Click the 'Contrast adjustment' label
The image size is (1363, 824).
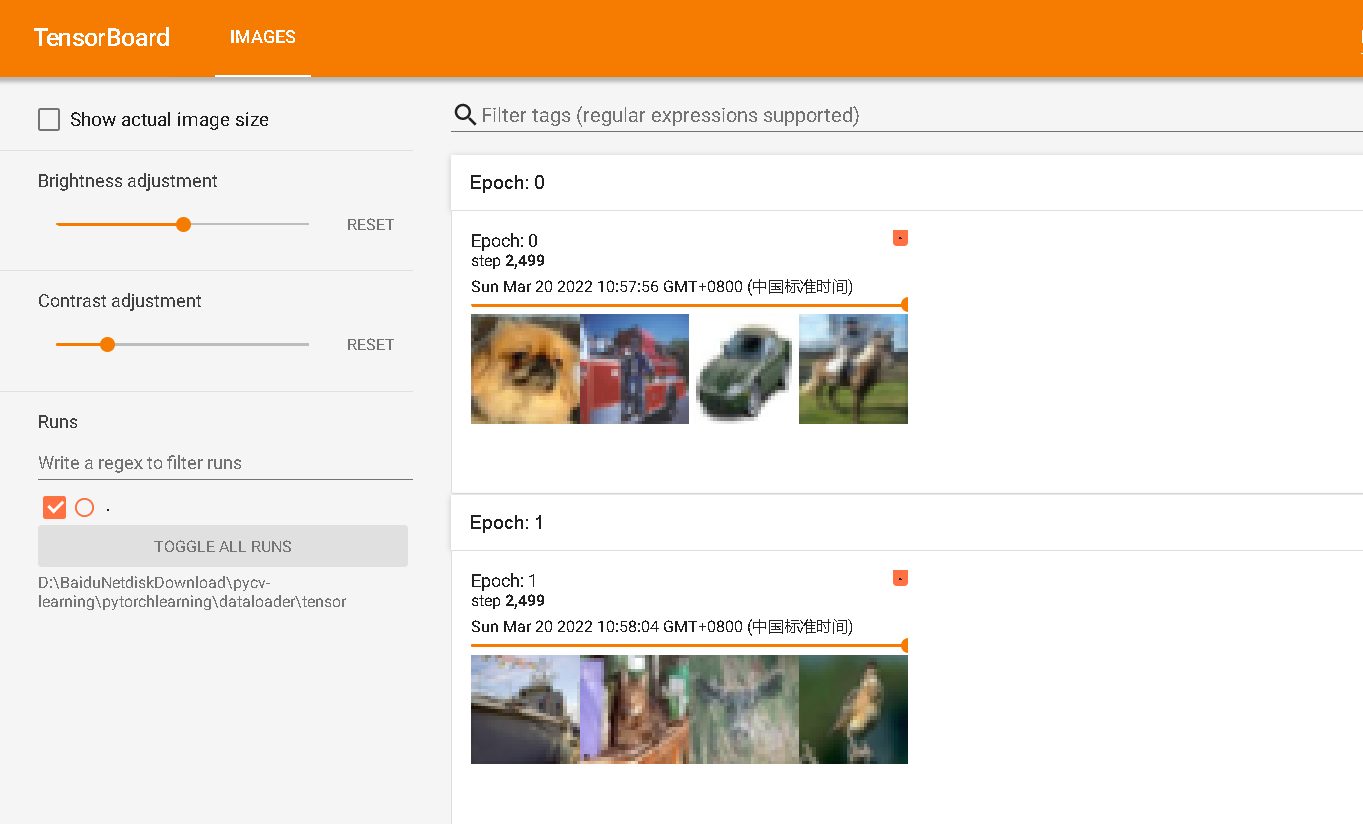click(x=120, y=301)
